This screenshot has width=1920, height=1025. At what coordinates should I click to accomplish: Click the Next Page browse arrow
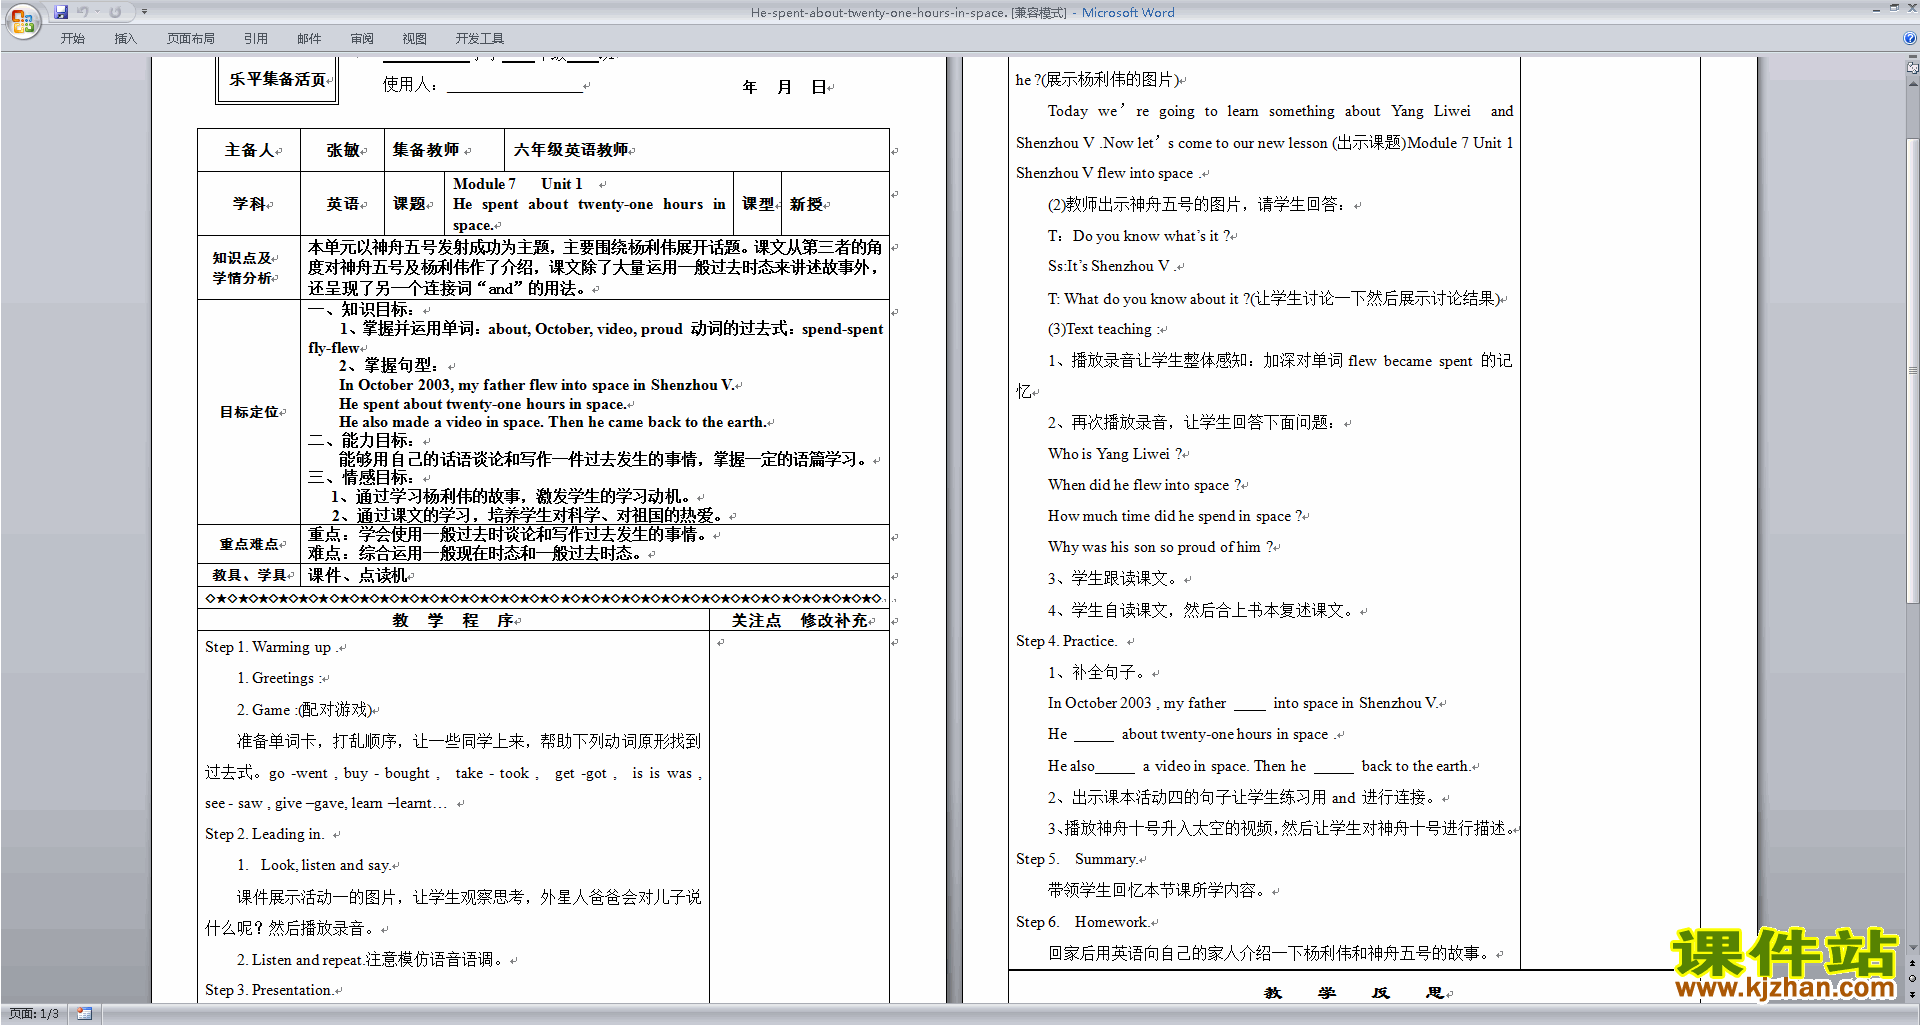(1913, 994)
